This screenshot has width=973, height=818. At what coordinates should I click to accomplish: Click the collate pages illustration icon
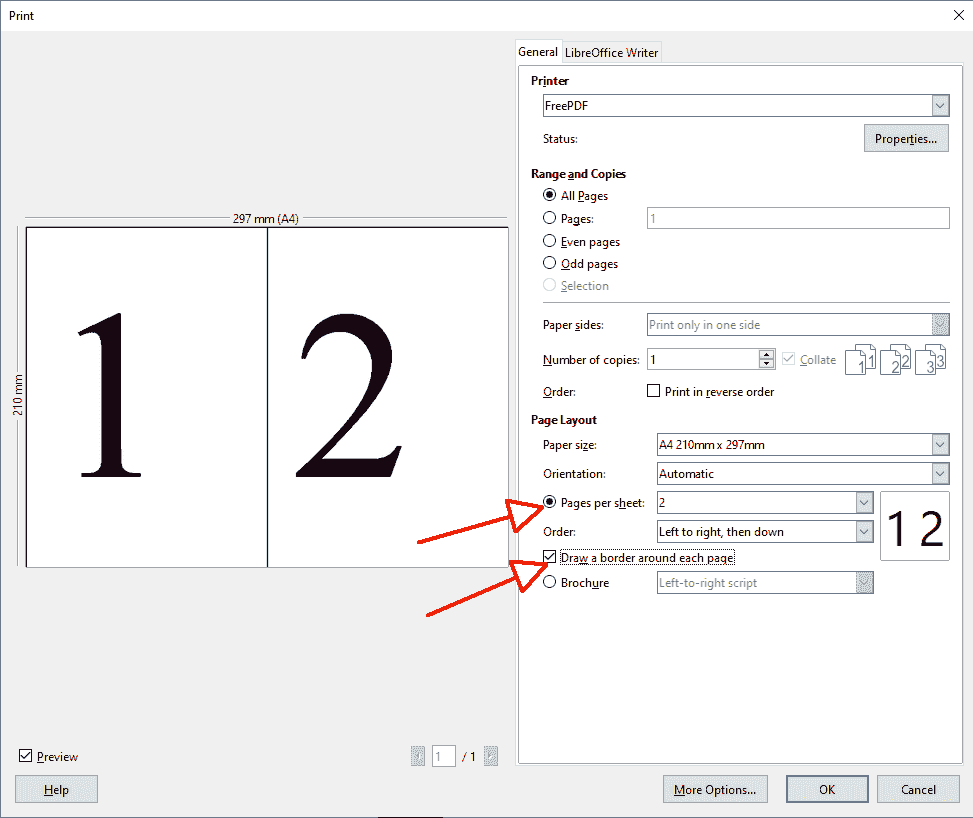point(895,359)
